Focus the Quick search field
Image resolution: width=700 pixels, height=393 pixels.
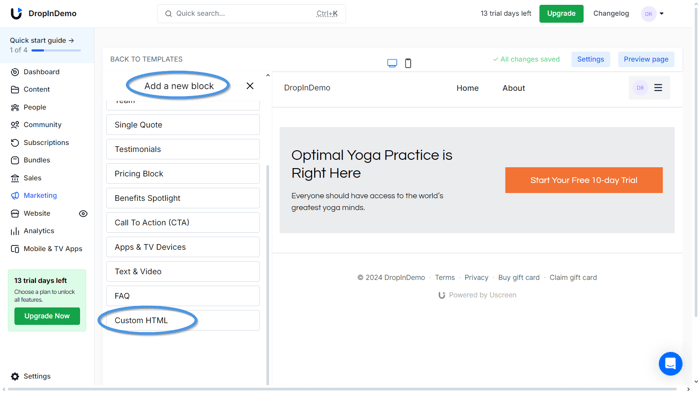click(251, 14)
